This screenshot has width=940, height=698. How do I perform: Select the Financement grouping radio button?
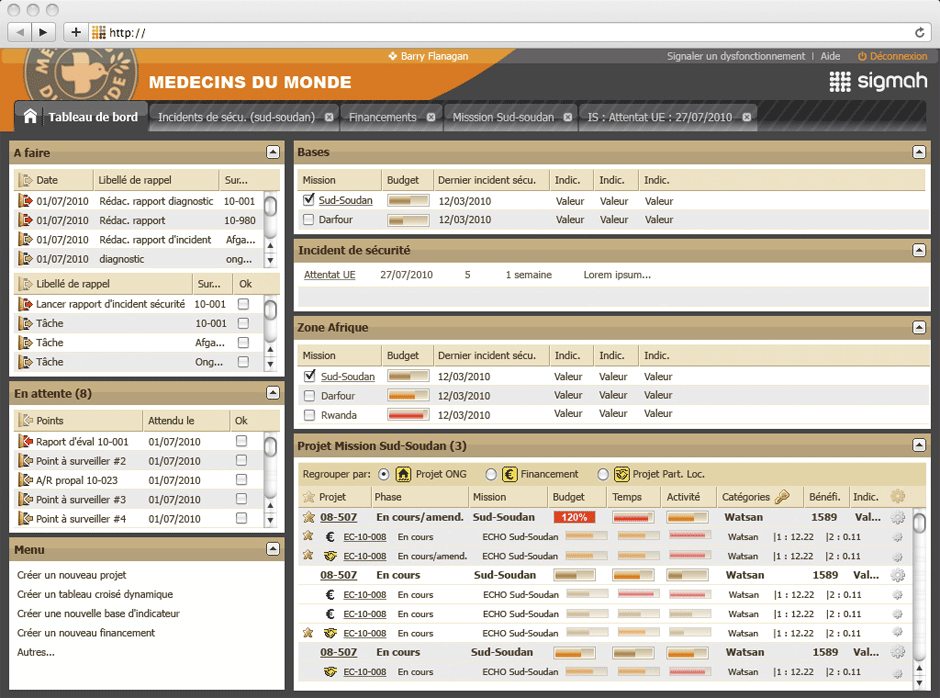(491, 474)
